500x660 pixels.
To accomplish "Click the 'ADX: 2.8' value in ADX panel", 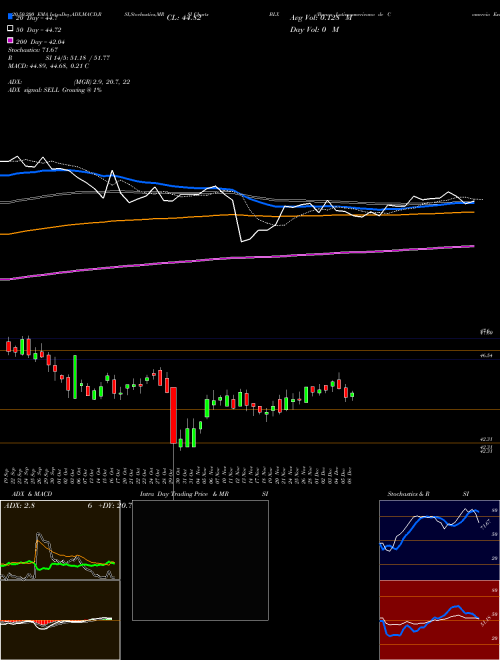I will [19, 506].
